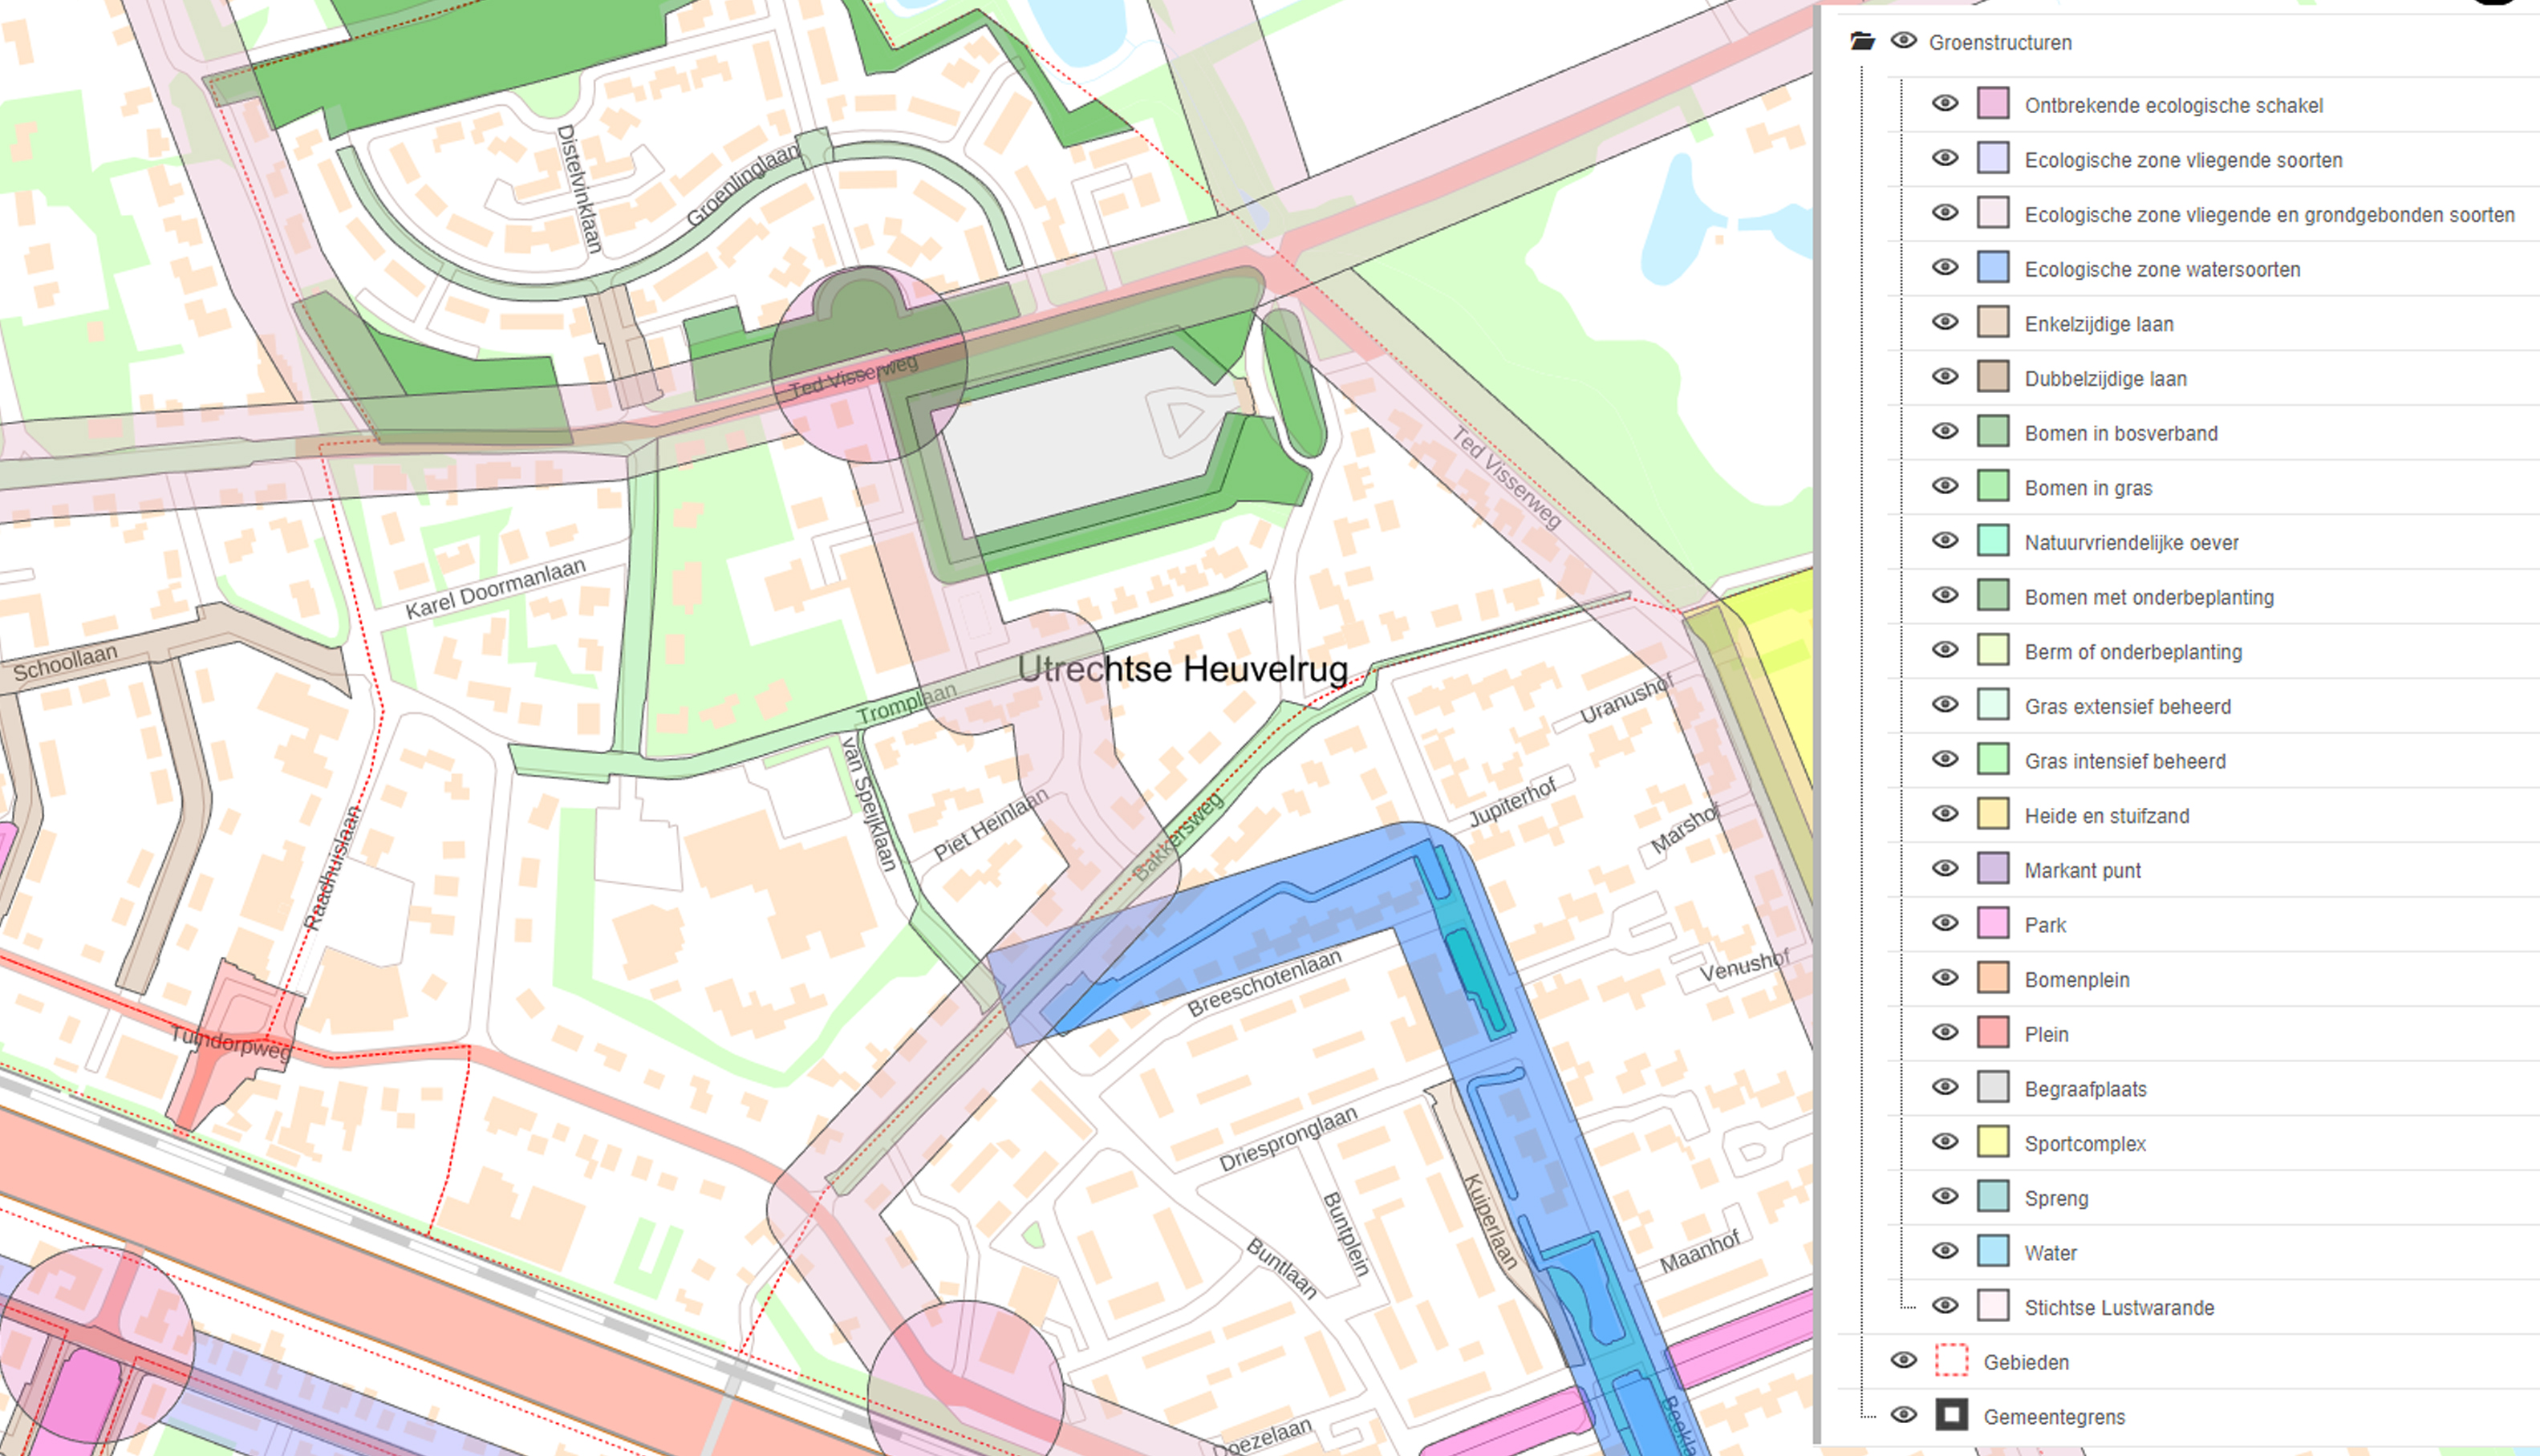Toggle visibility of Bomen in bosverband

pyautogui.click(x=1944, y=432)
